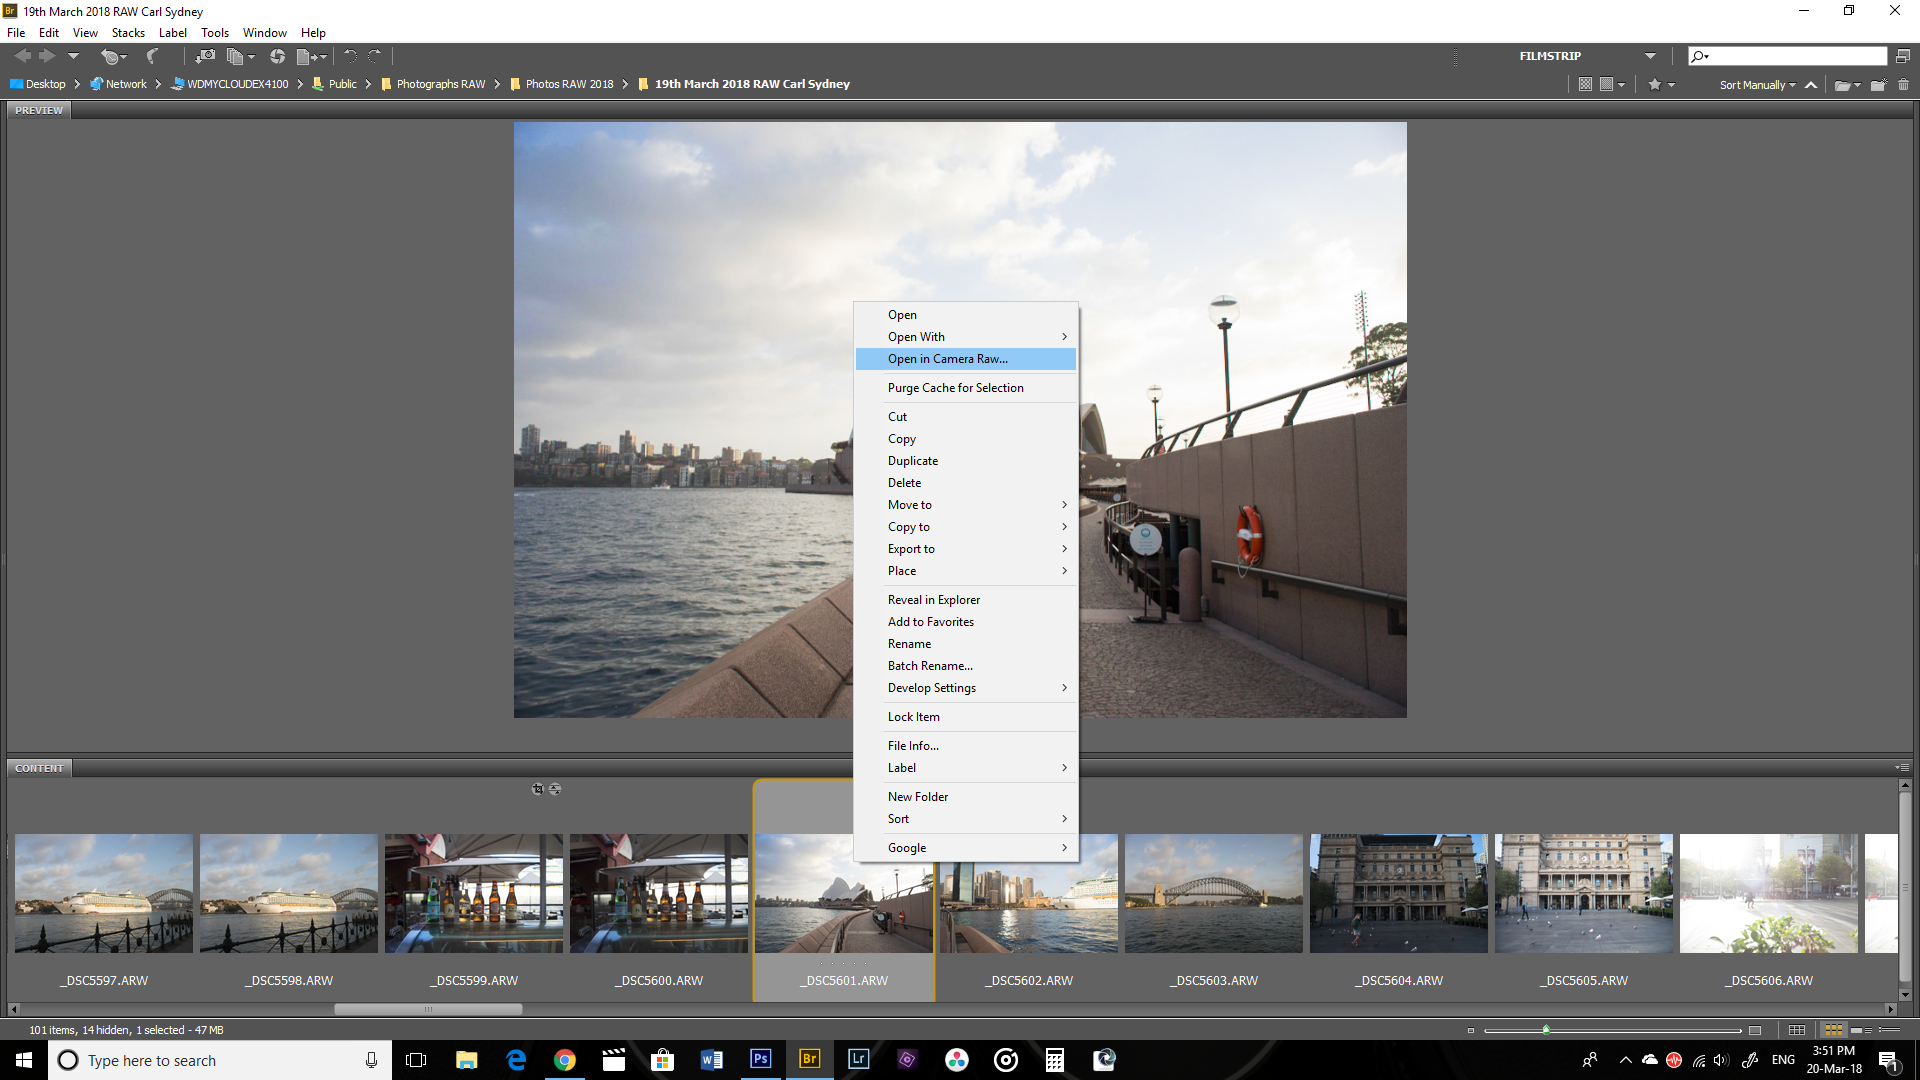
Task: Expand the FILMSTRIP workspace dropdown
Action: [1650, 56]
